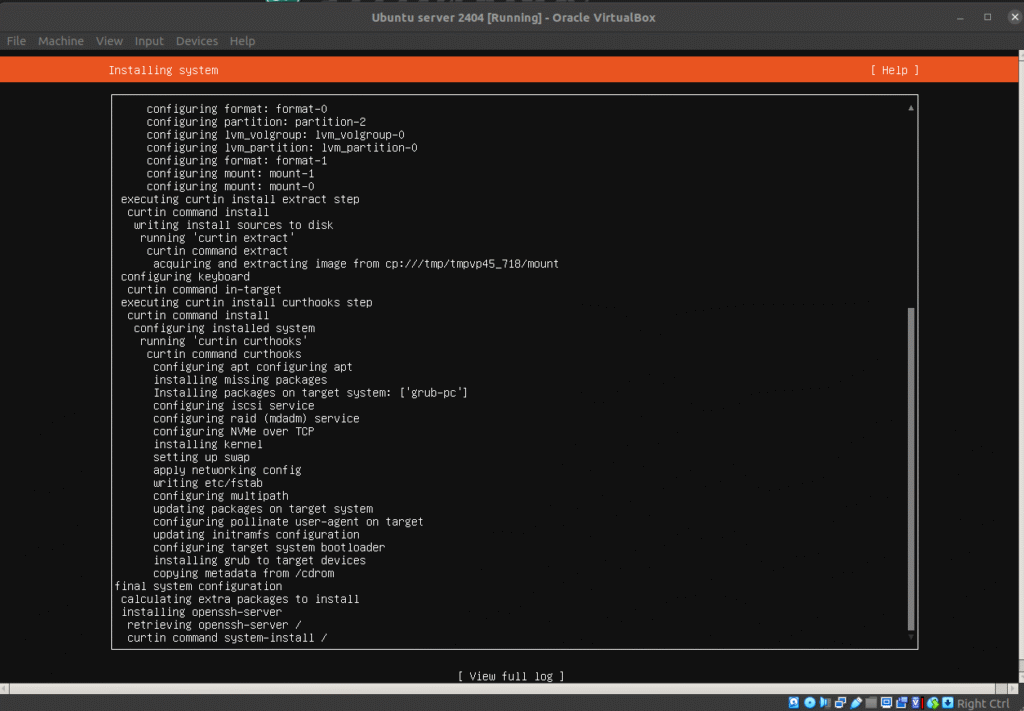Open the Machine menu
The height and width of the screenshot is (711, 1024).
[x=61, y=41]
